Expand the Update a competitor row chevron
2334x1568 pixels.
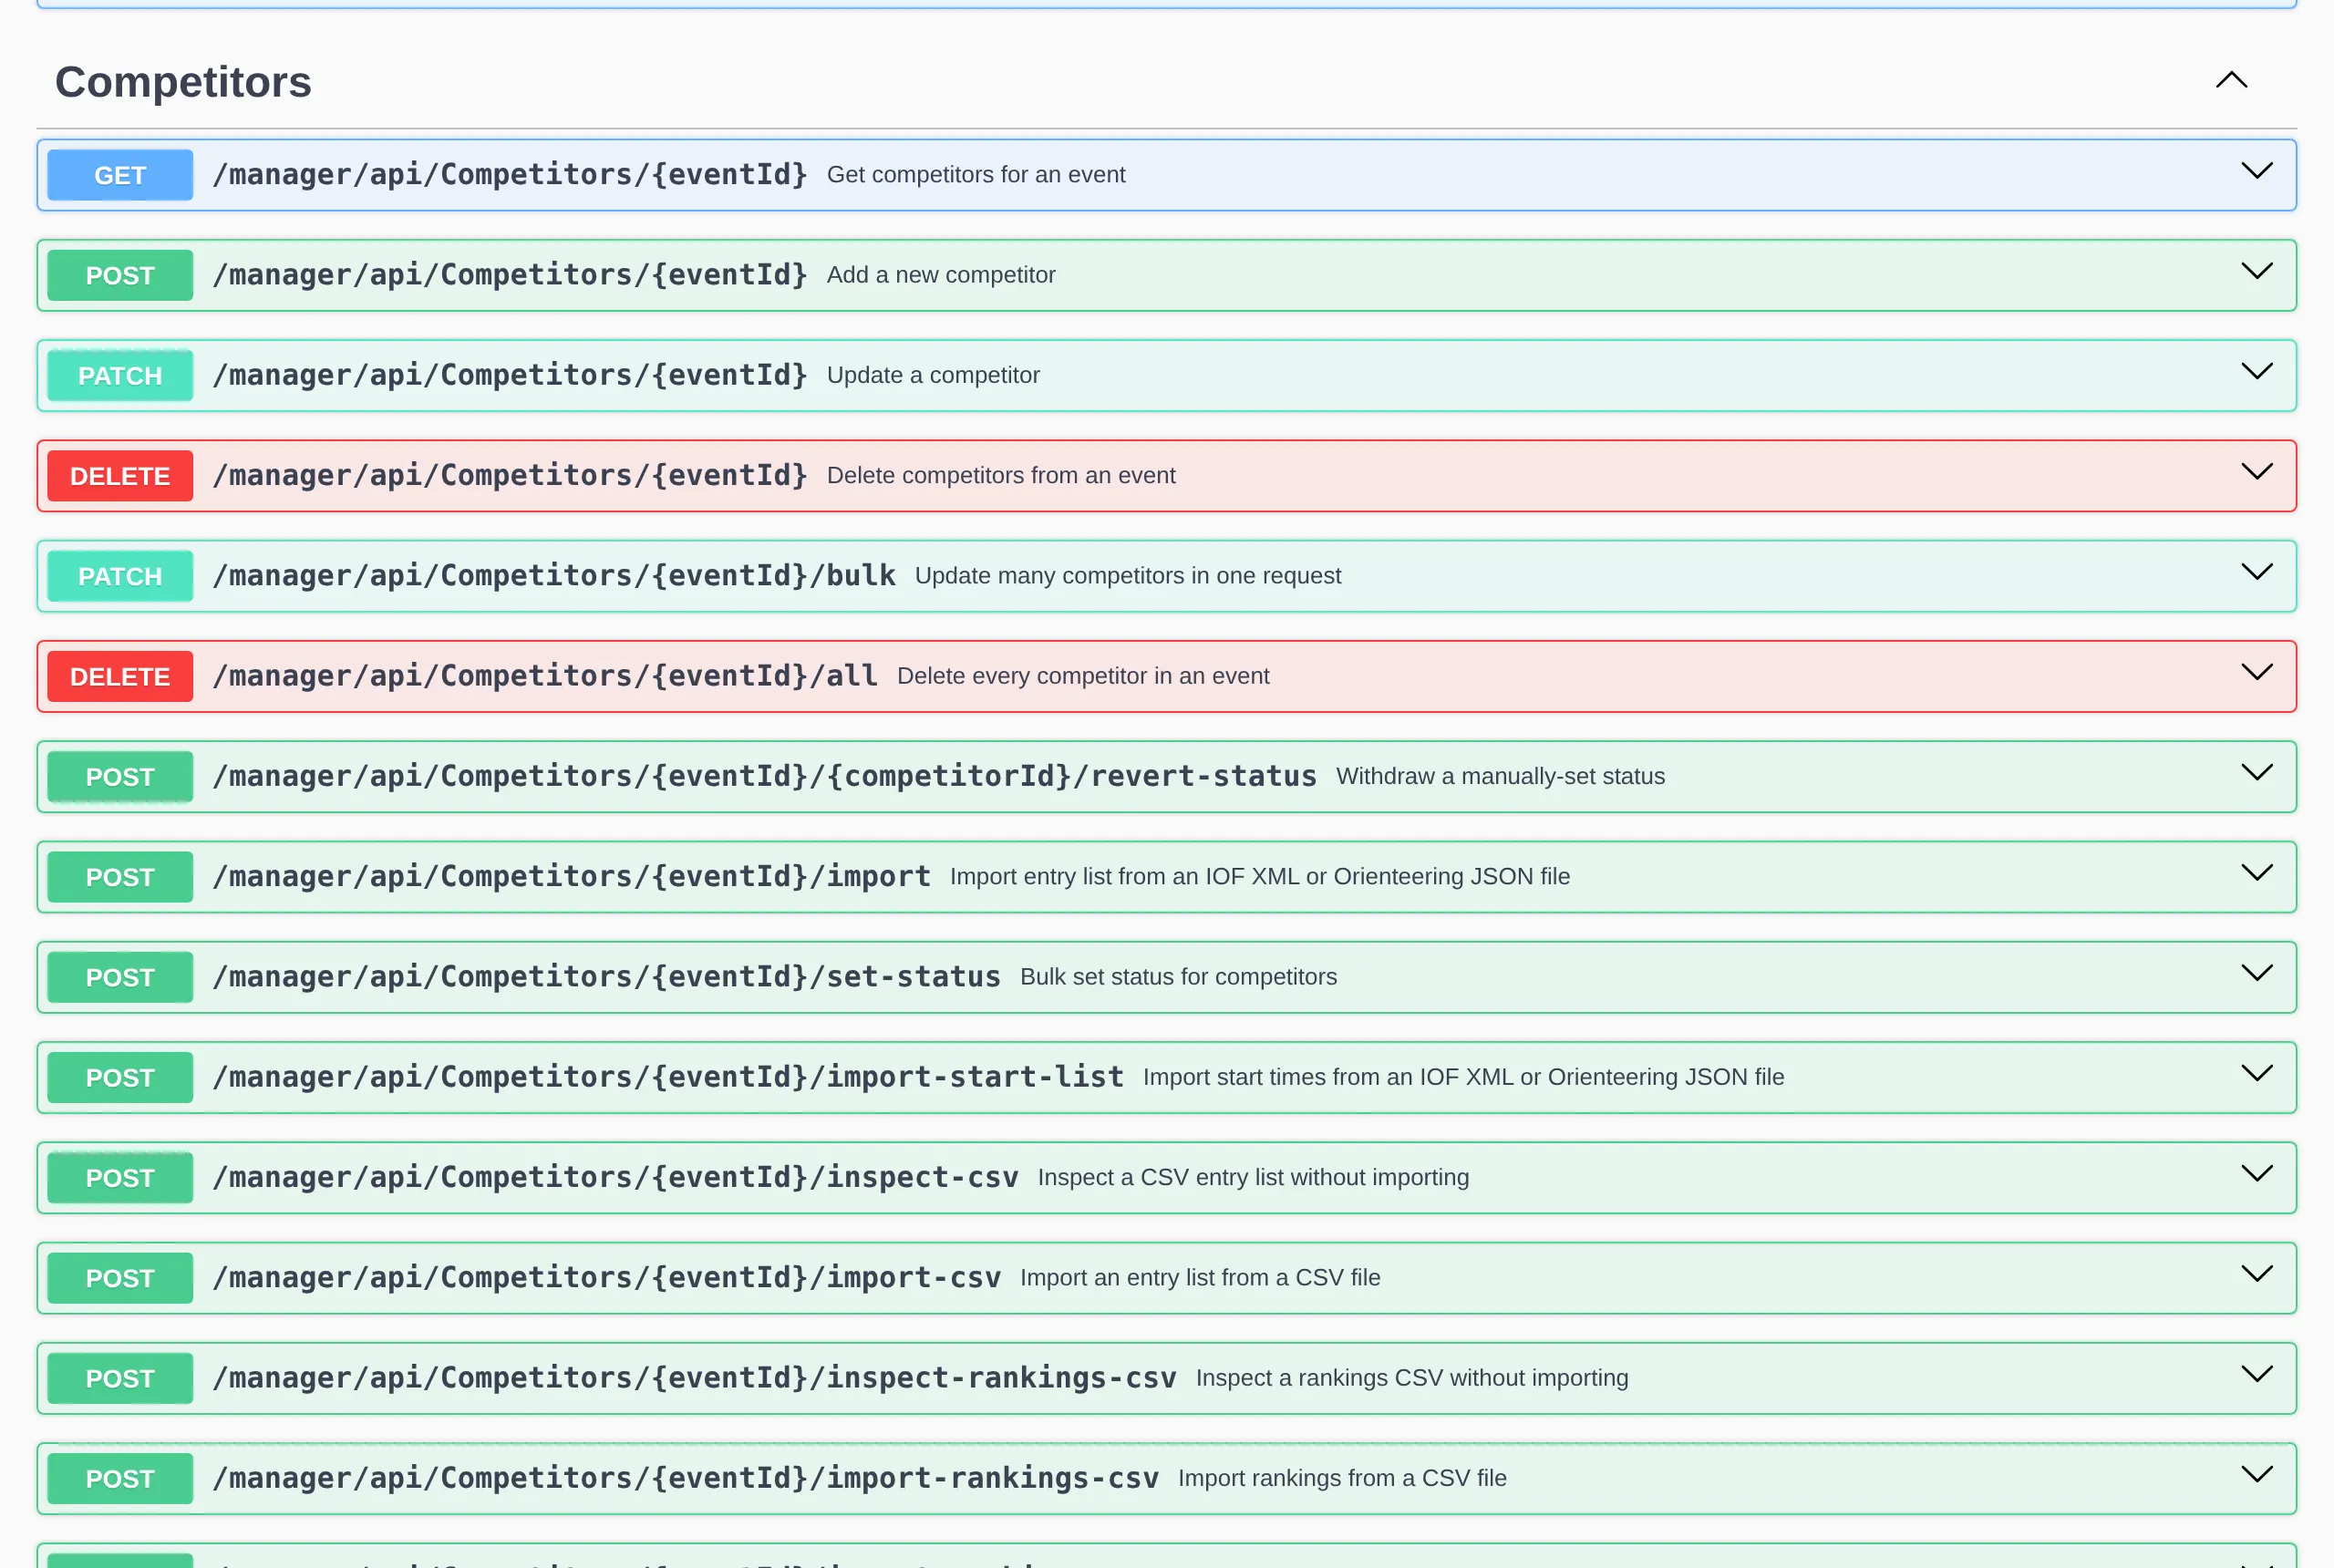click(x=2256, y=371)
